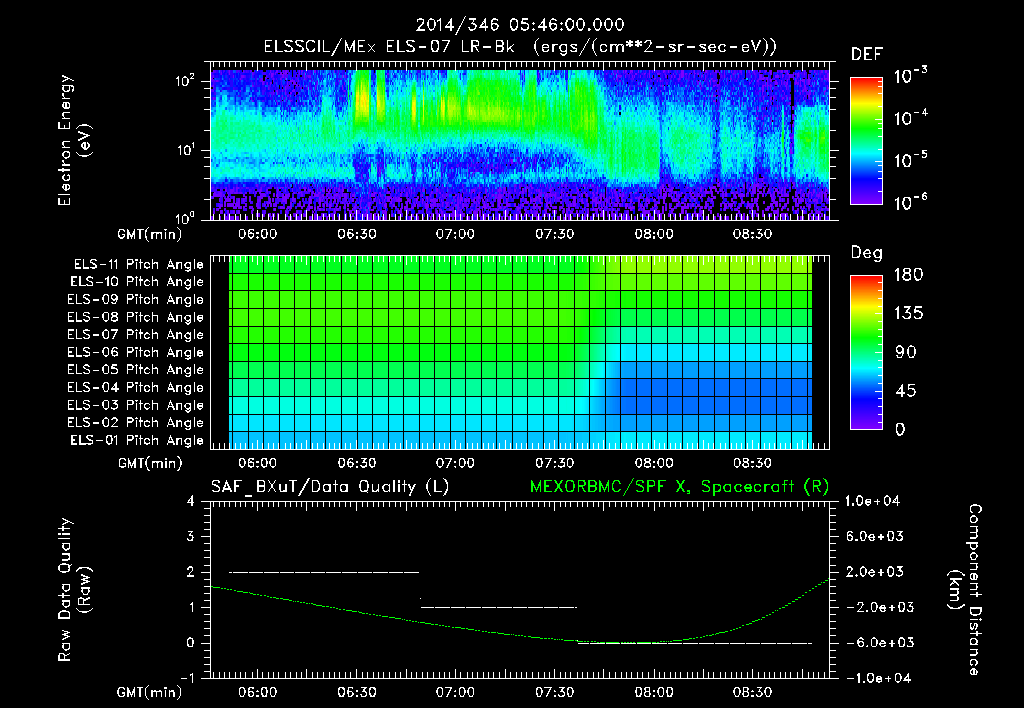
Task: Click the 10^-6 value on DEF scale
Action: (911, 202)
